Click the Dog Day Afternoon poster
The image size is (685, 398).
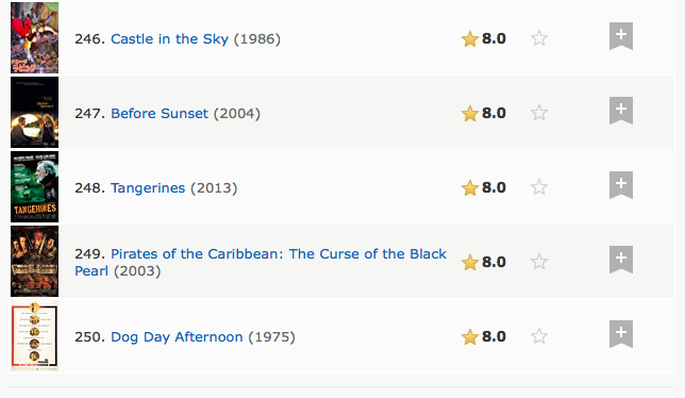pyautogui.click(x=35, y=336)
